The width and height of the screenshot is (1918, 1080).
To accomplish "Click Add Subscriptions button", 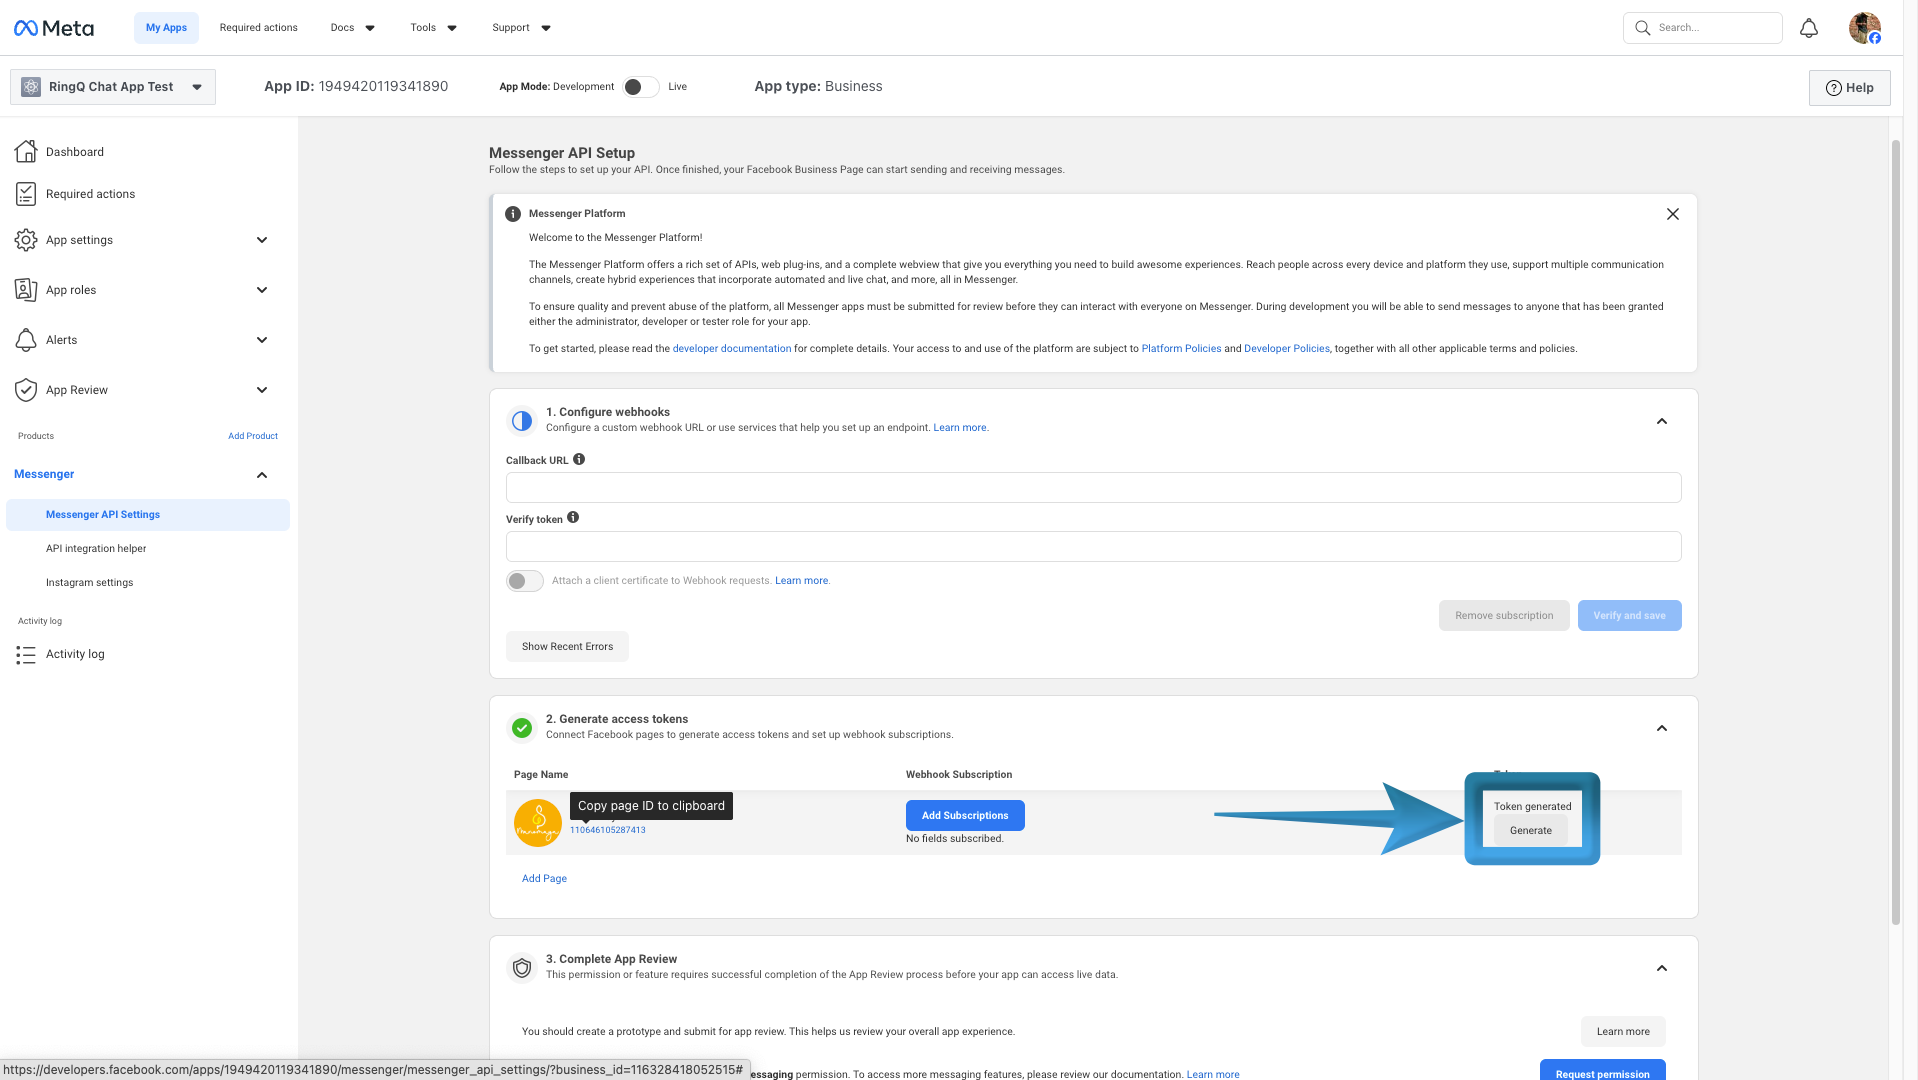I will coord(965,816).
